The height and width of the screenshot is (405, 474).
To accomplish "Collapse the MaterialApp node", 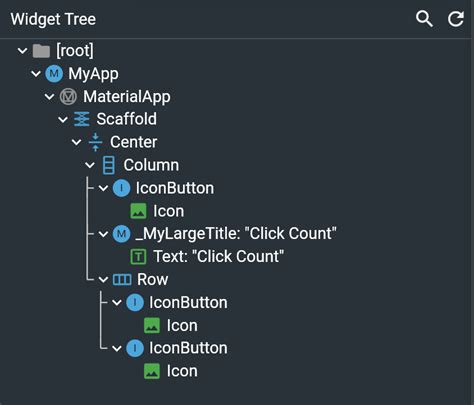I will pos(49,97).
